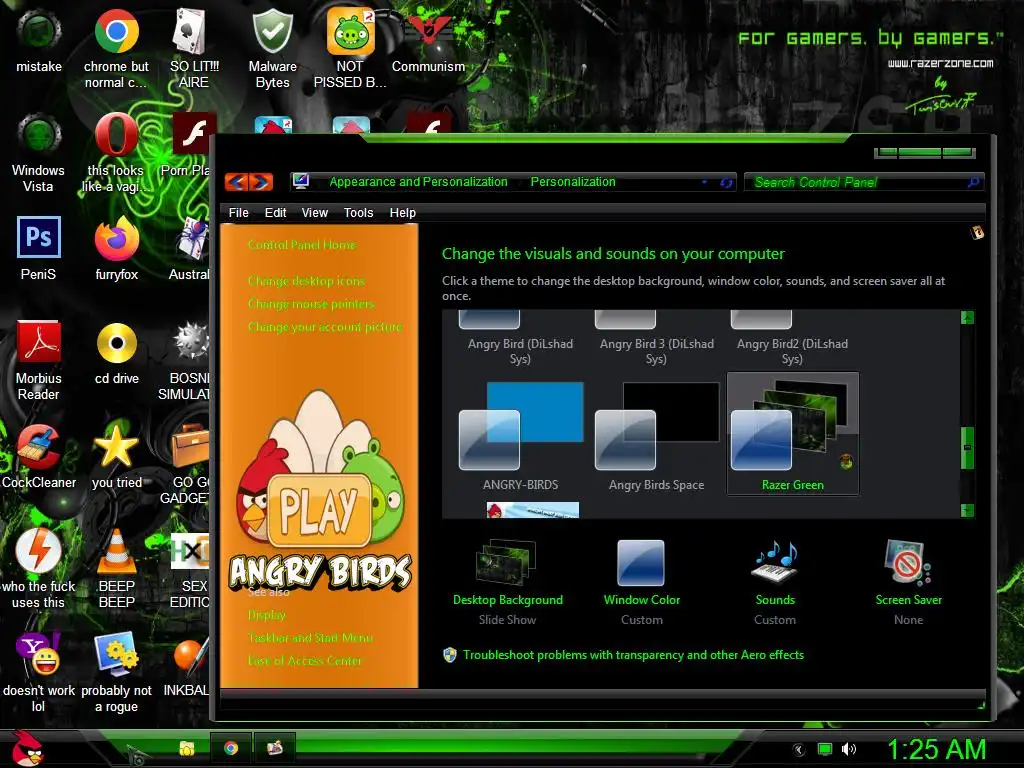Click the 1:25 AM taskbar clock

click(936, 750)
